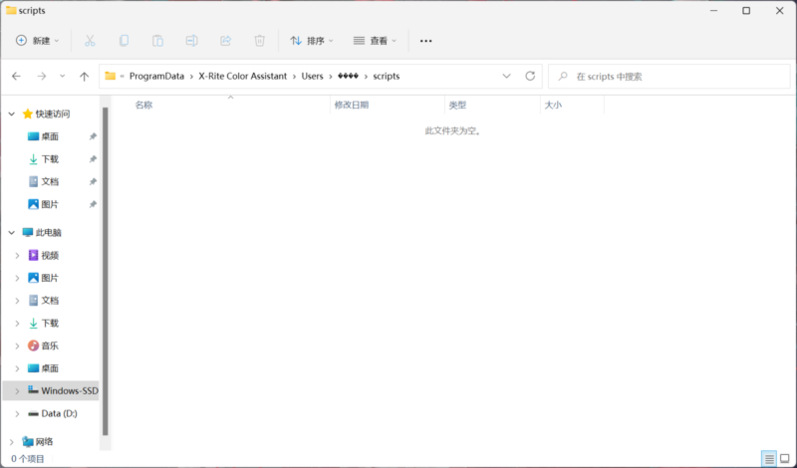Image resolution: width=797 pixels, height=468 pixels.
Task: Click the Share icon in toolbar
Action: [225, 41]
